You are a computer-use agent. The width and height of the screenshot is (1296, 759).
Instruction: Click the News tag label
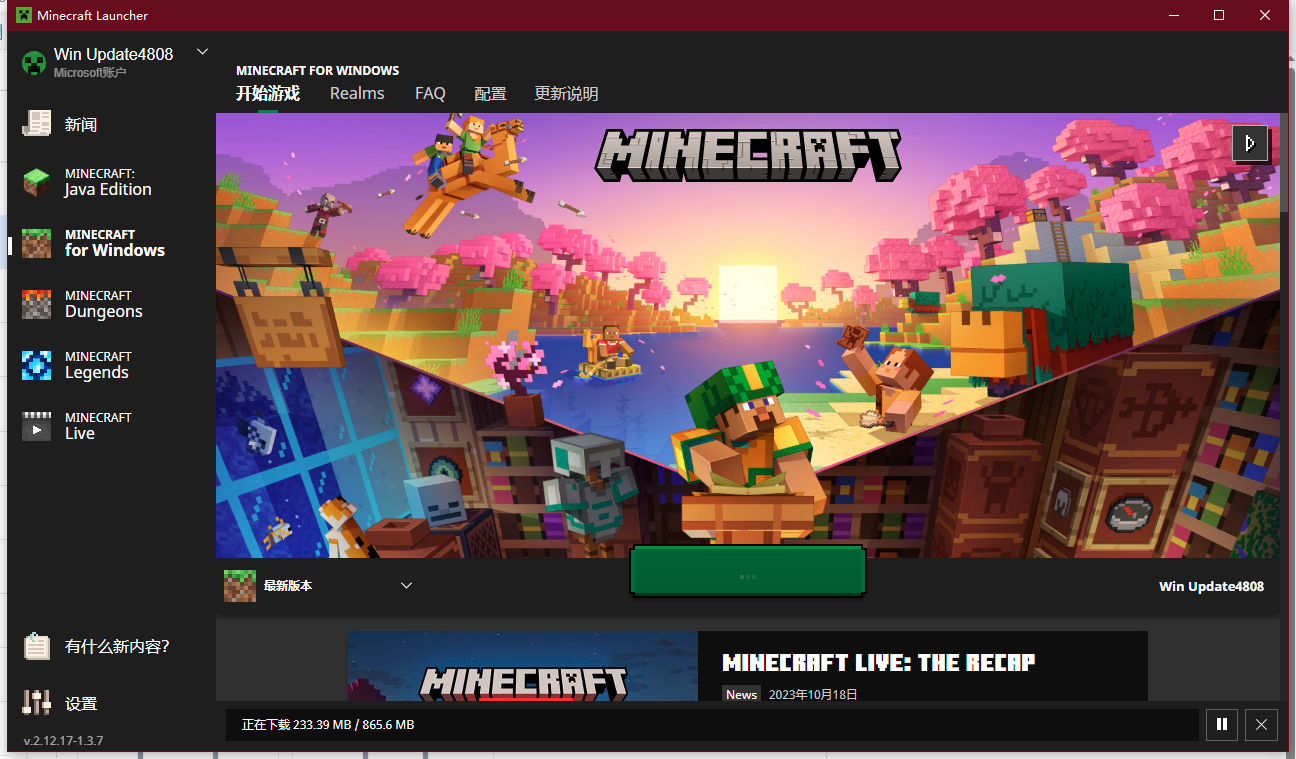click(x=741, y=694)
